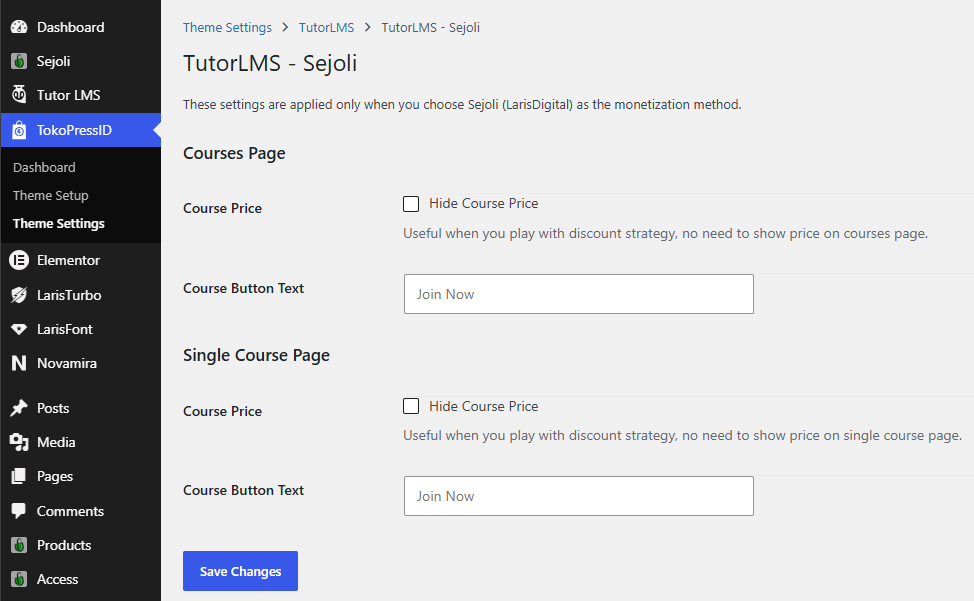Click the LarisFont diamond icon
974x601 pixels.
click(x=19, y=329)
